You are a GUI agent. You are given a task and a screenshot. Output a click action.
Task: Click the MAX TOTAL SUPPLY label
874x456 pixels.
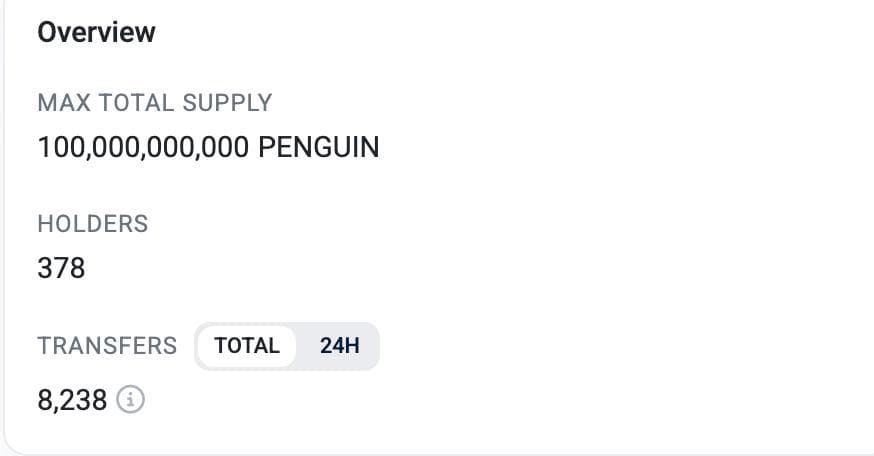click(154, 103)
